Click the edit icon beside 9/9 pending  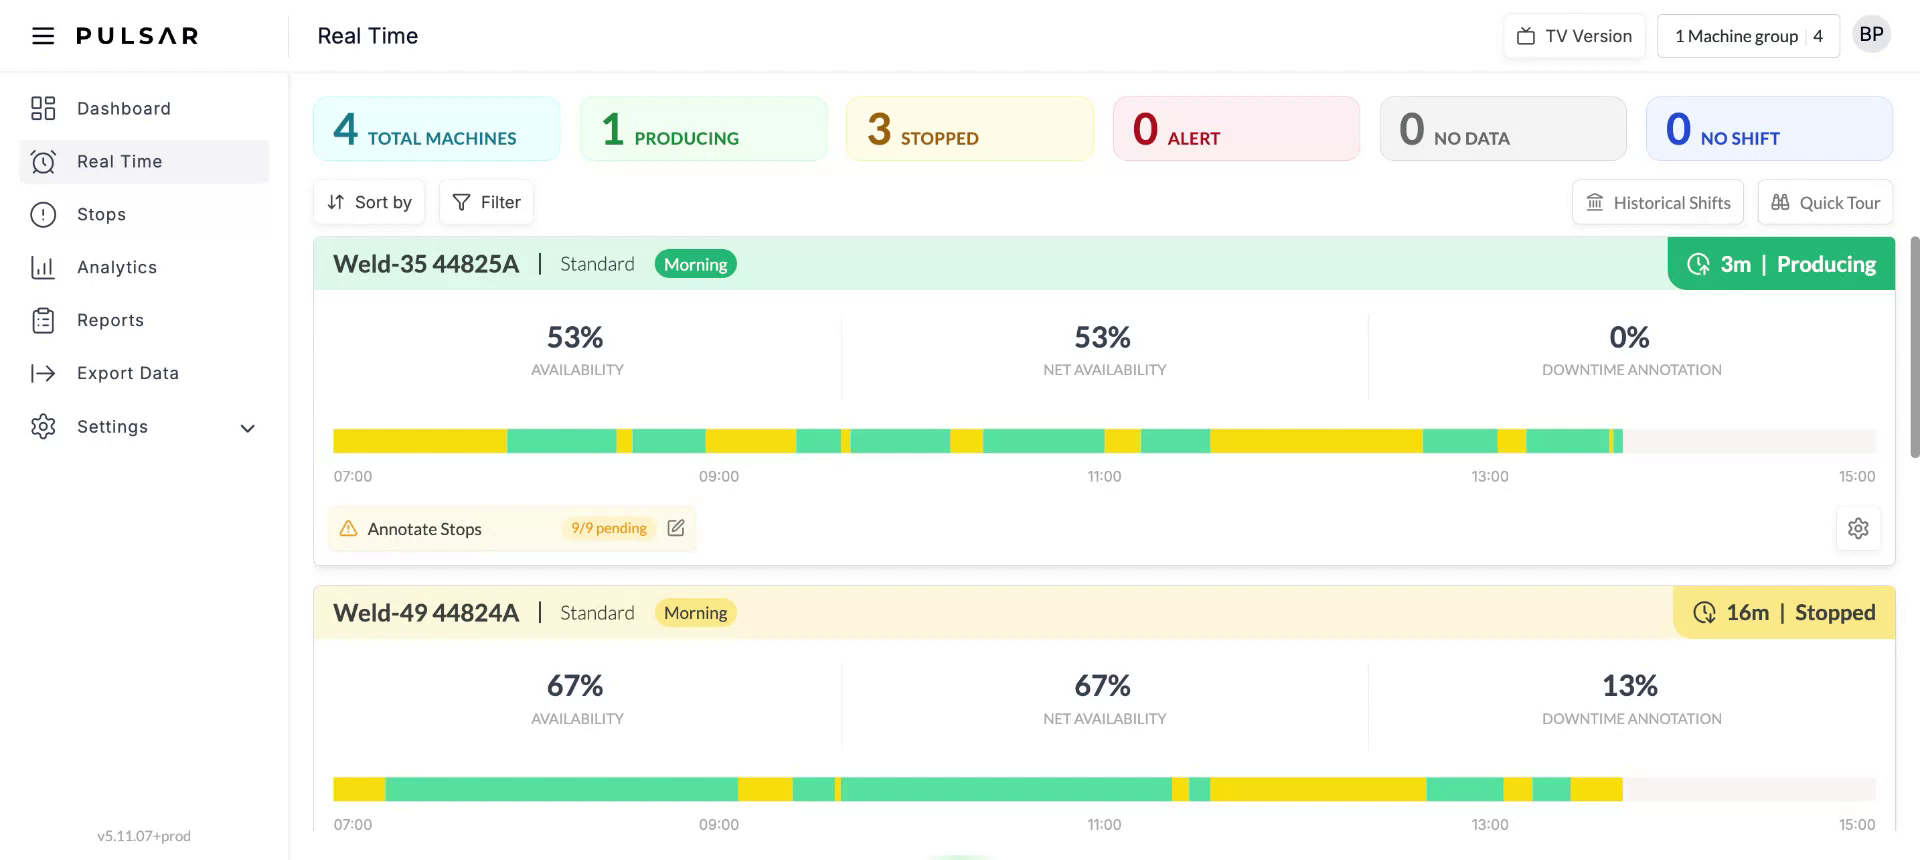(676, 528)
